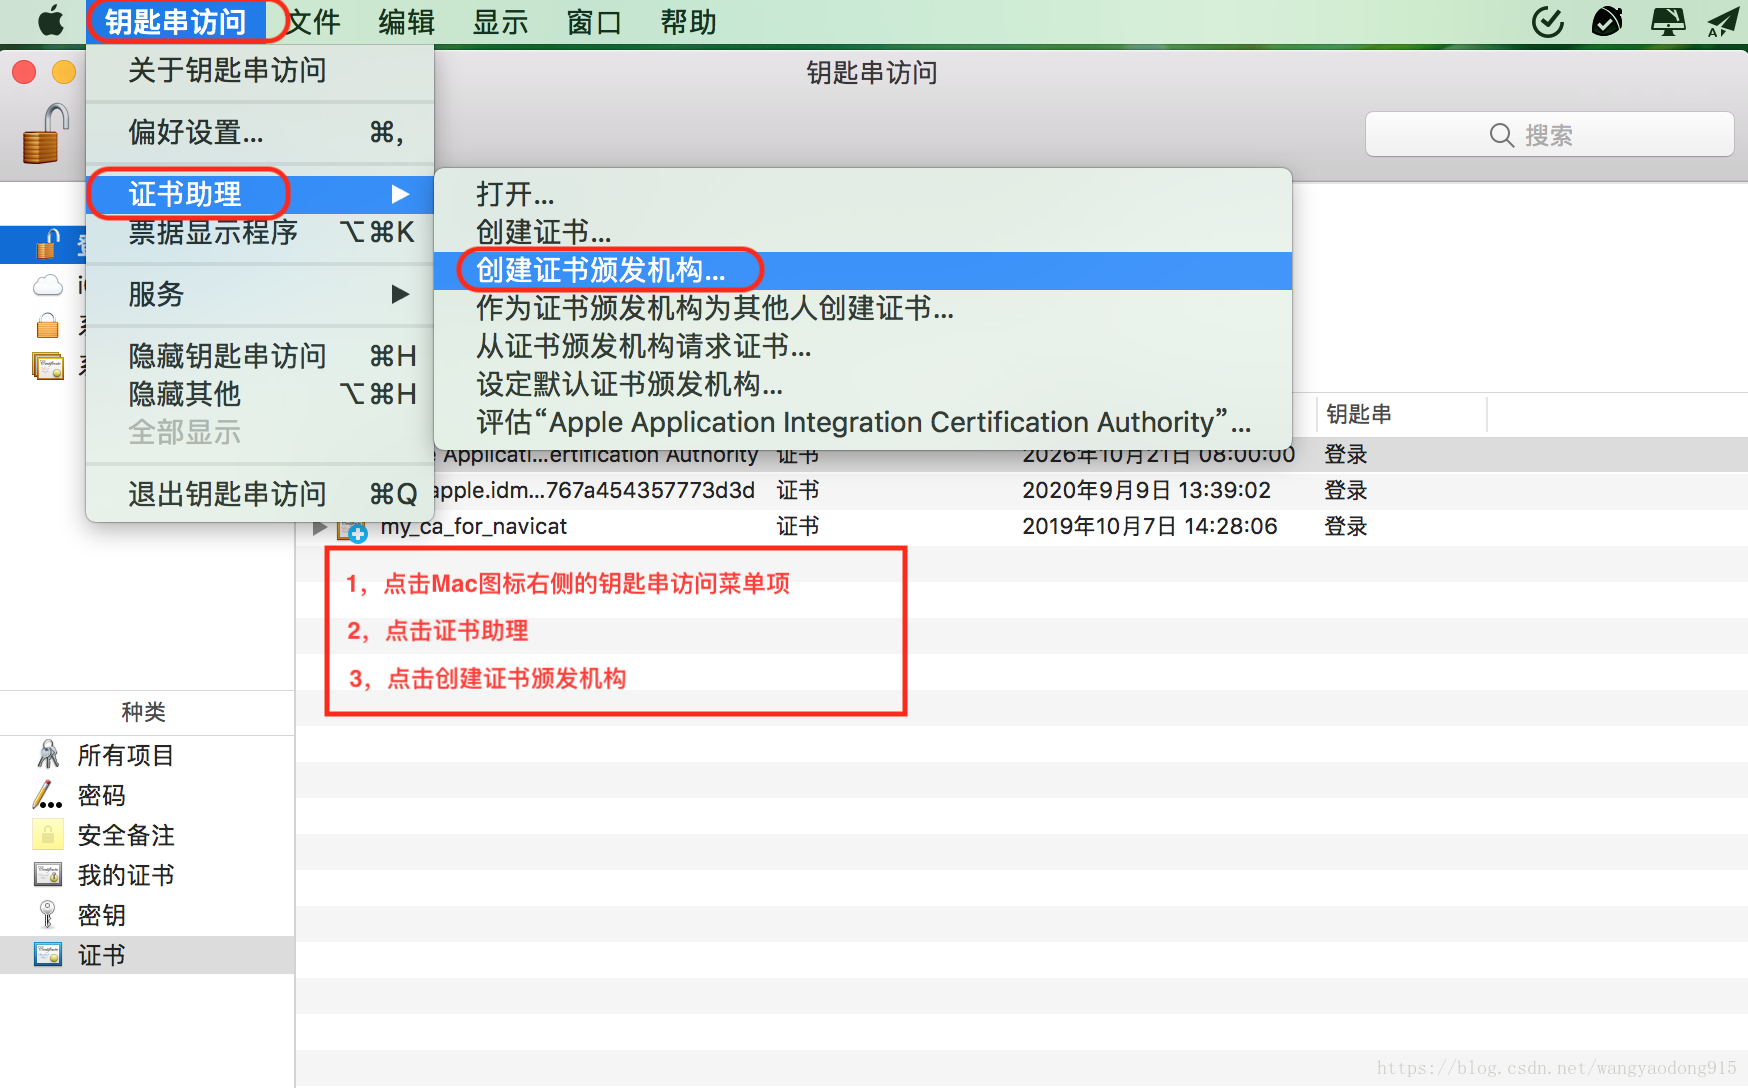Click the 我的证书 certificate icon
Viewport: 1748px width, 1088px height.
(x=48, y=874)
